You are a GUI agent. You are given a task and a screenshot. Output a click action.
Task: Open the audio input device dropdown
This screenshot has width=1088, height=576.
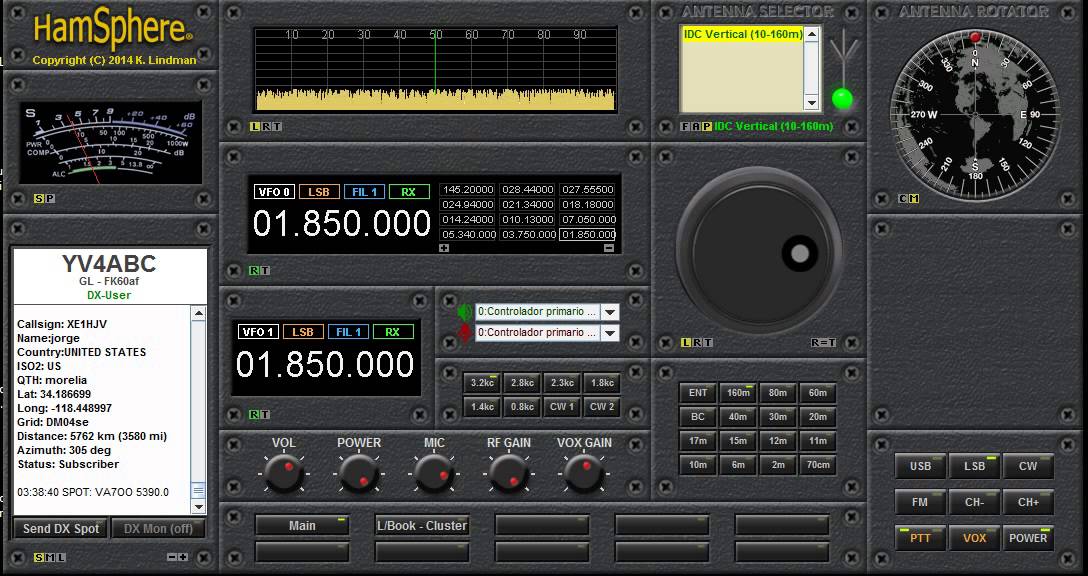click(610, 333)
